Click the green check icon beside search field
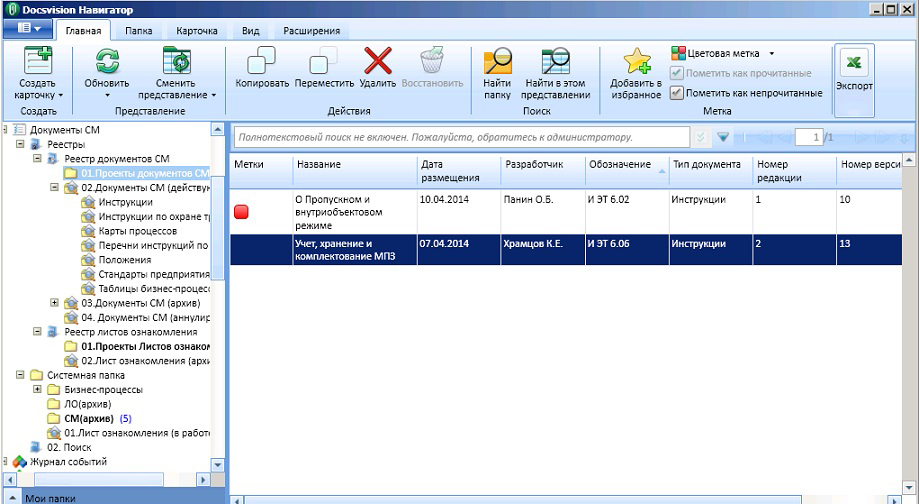The width and height of the screenshot is (919, 504). point(700,137)
